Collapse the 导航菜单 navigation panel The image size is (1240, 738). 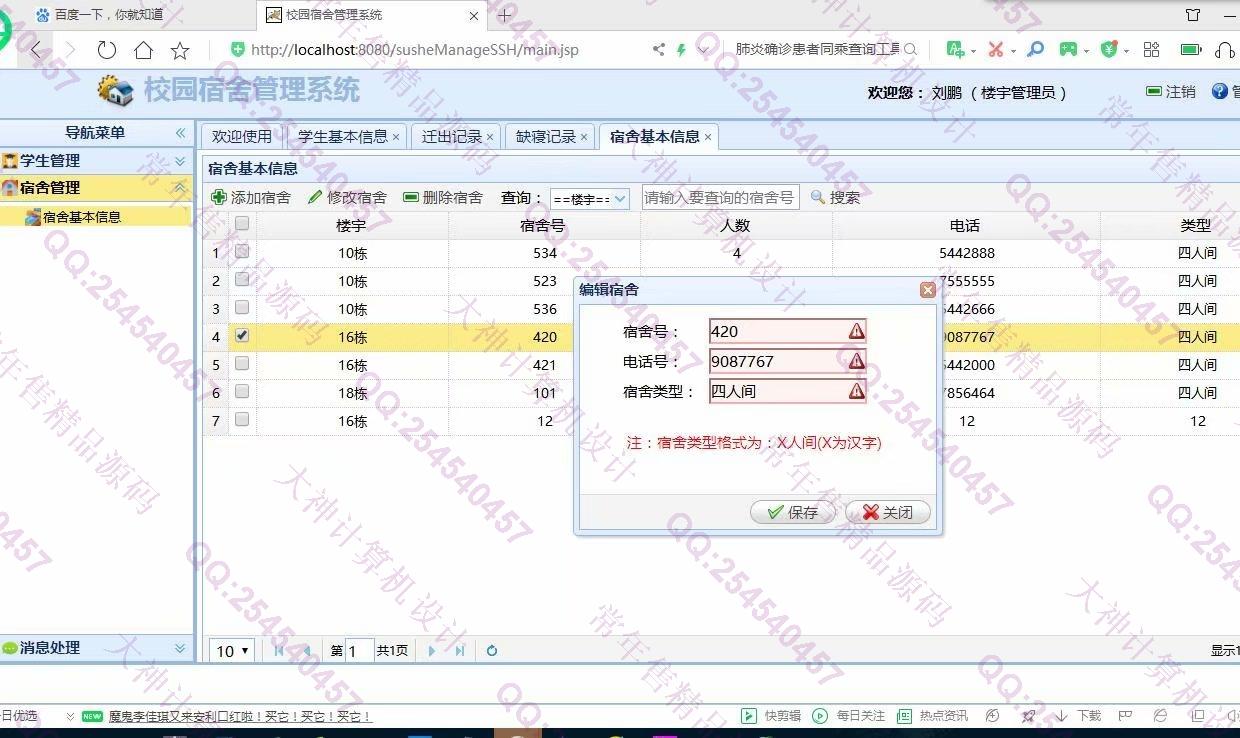pos(180,133)
